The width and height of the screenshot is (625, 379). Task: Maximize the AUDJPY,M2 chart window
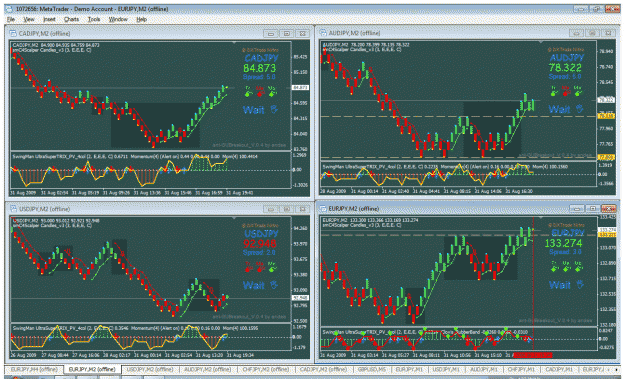592,33
